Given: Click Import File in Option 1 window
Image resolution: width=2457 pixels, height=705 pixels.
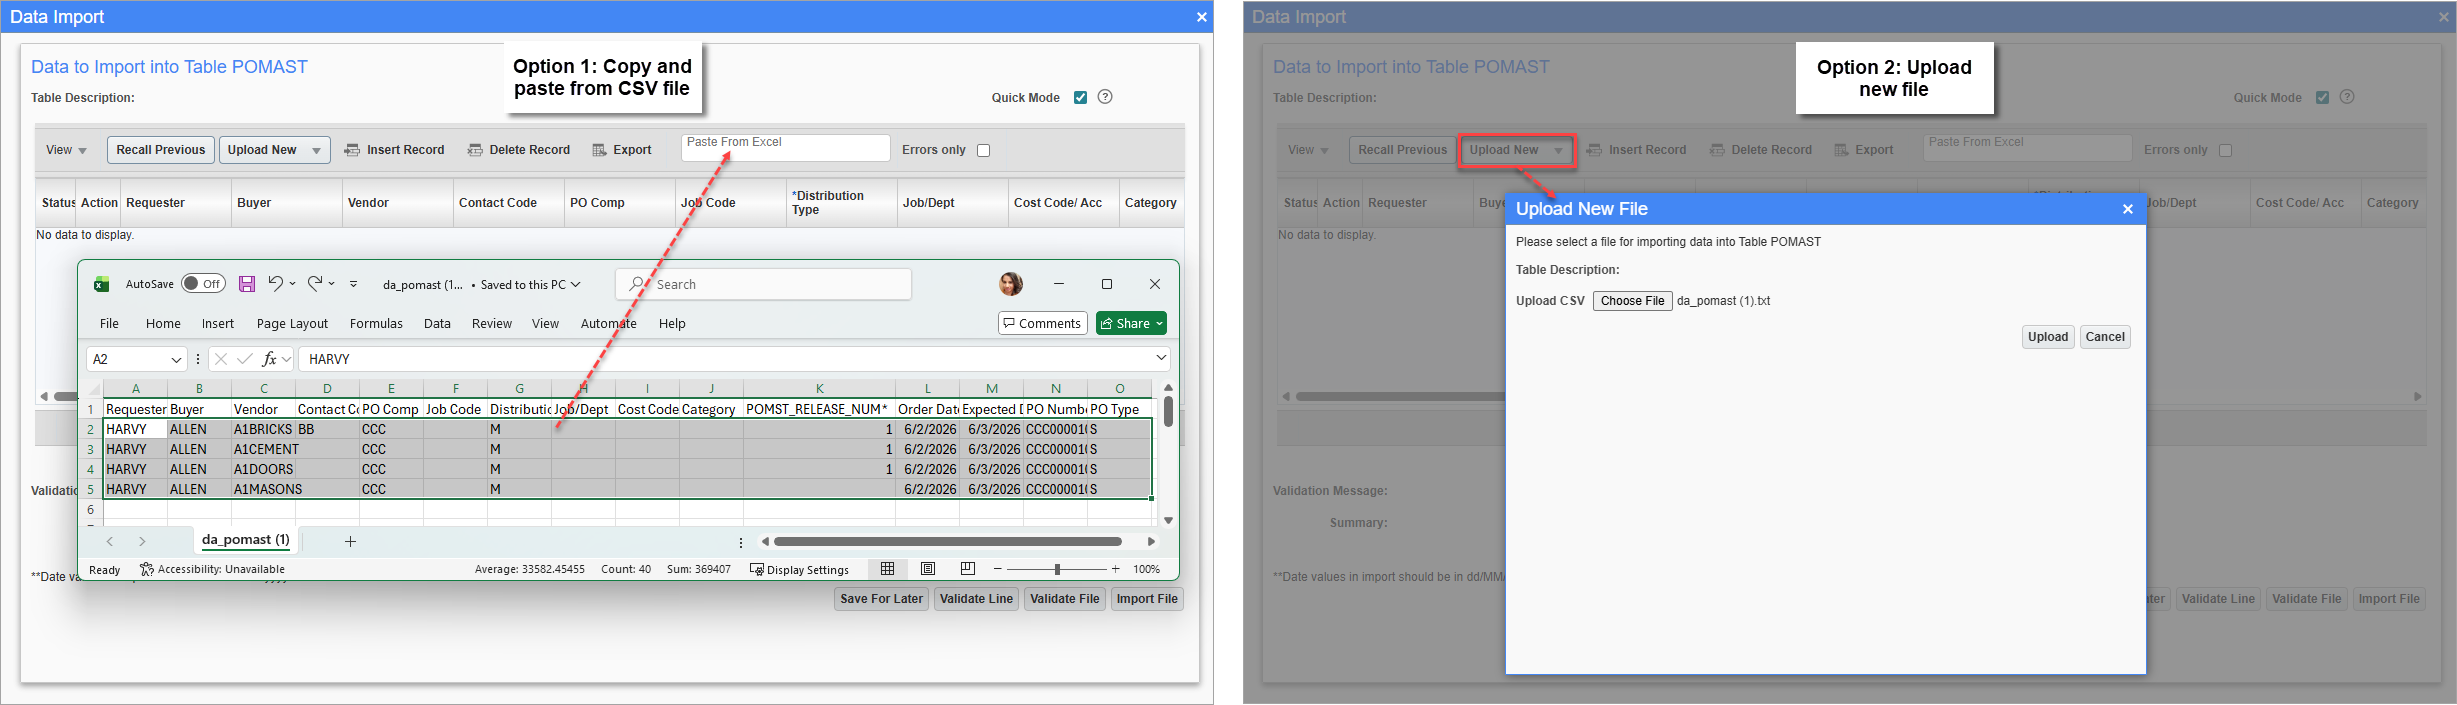Looking at the screenshot, I should pos(1147,599).
